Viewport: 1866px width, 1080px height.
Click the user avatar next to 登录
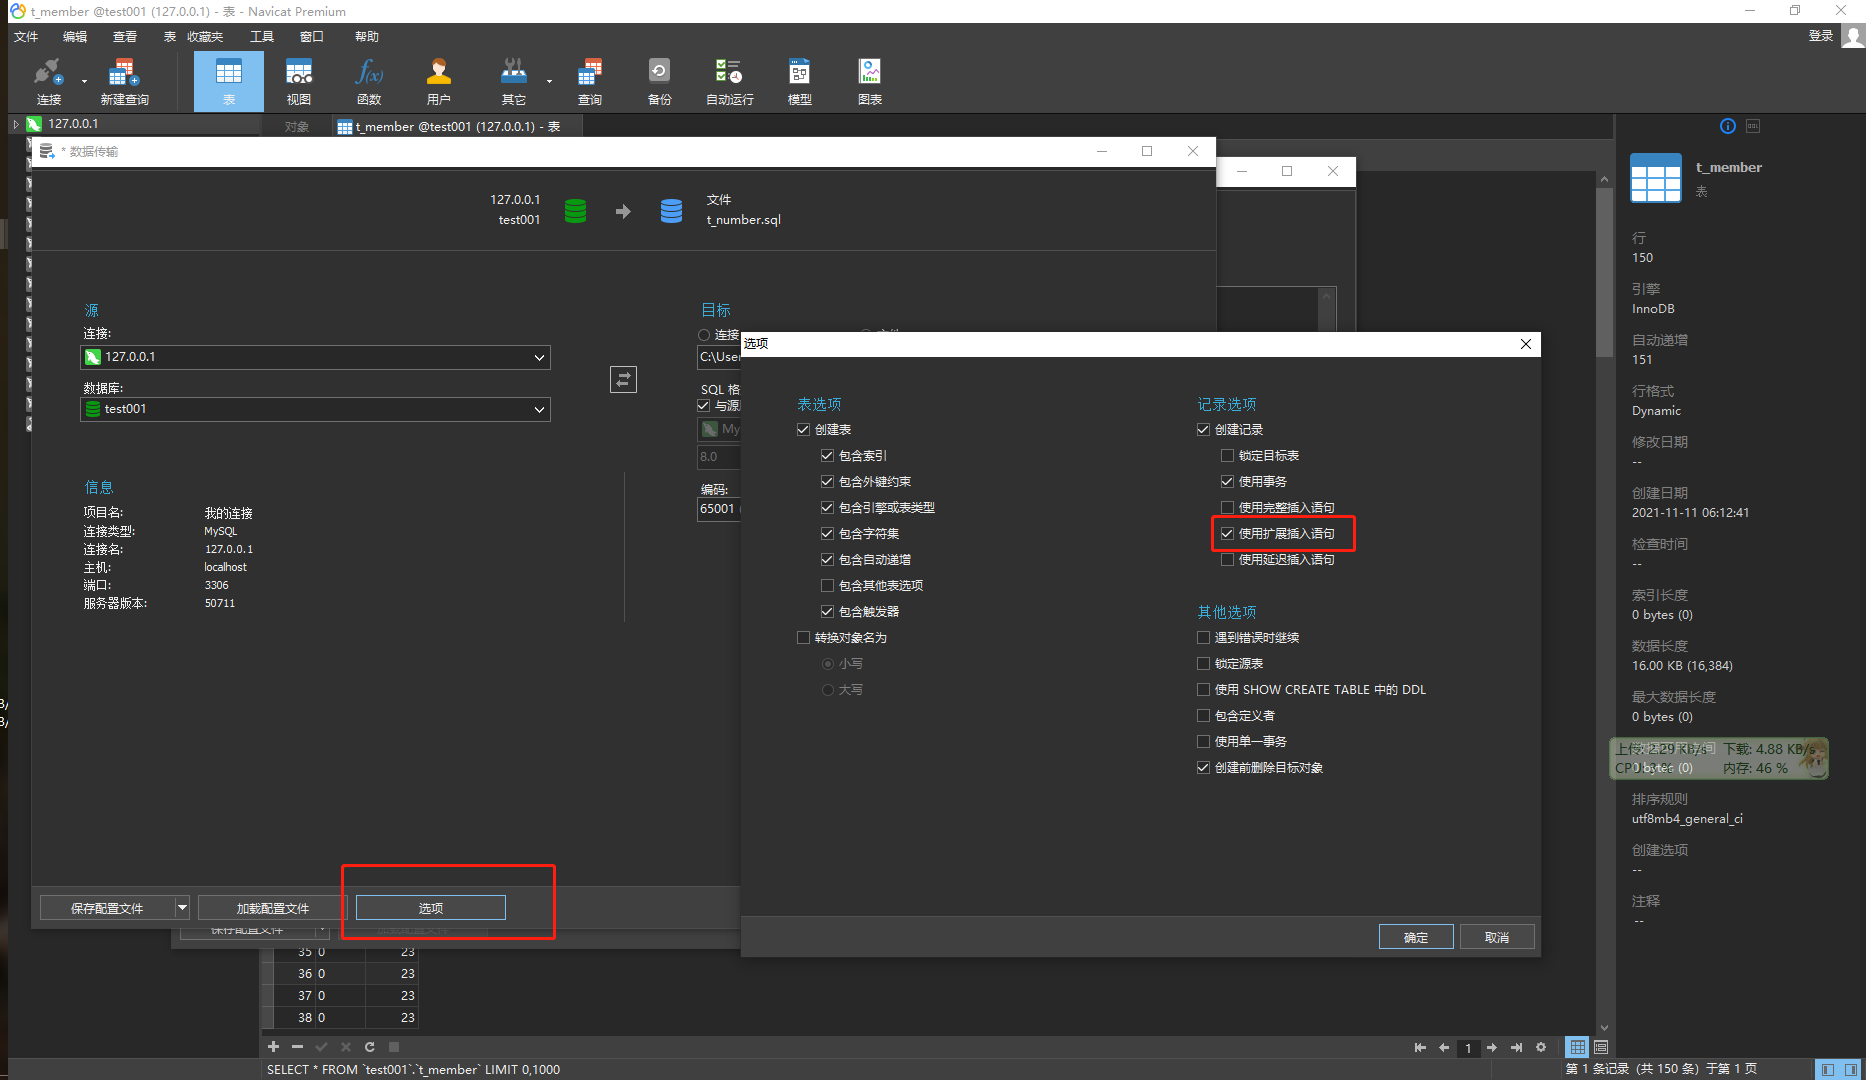coord(1853,36)
